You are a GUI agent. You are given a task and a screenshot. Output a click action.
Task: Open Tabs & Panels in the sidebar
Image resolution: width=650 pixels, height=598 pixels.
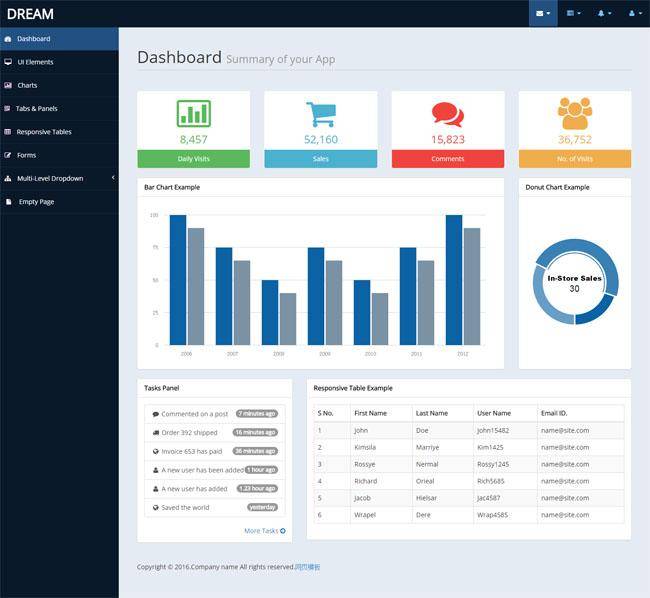click(x=36, y=108)
